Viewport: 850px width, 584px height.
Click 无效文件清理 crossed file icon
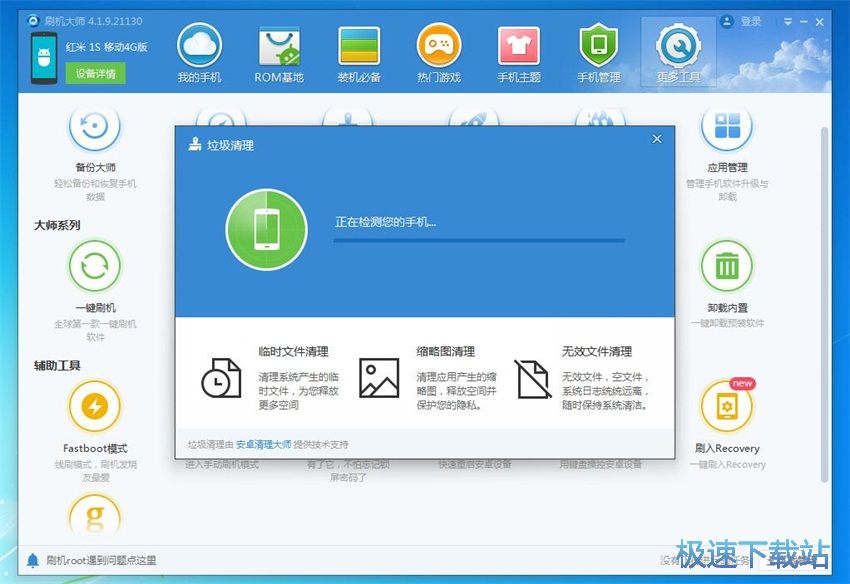coord(533,378)
